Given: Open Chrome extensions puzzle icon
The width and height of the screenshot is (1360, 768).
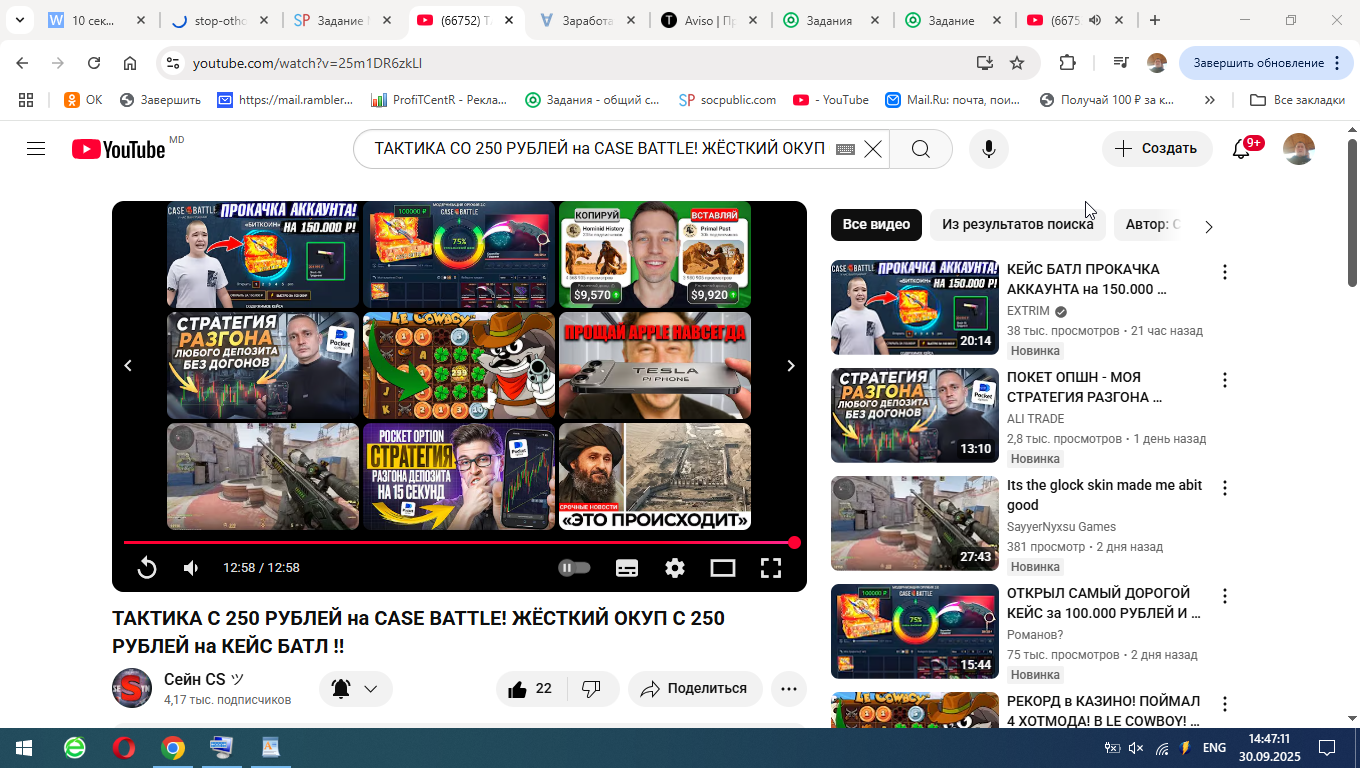Looking at the screenshot, I should (x=1067, y=63).
